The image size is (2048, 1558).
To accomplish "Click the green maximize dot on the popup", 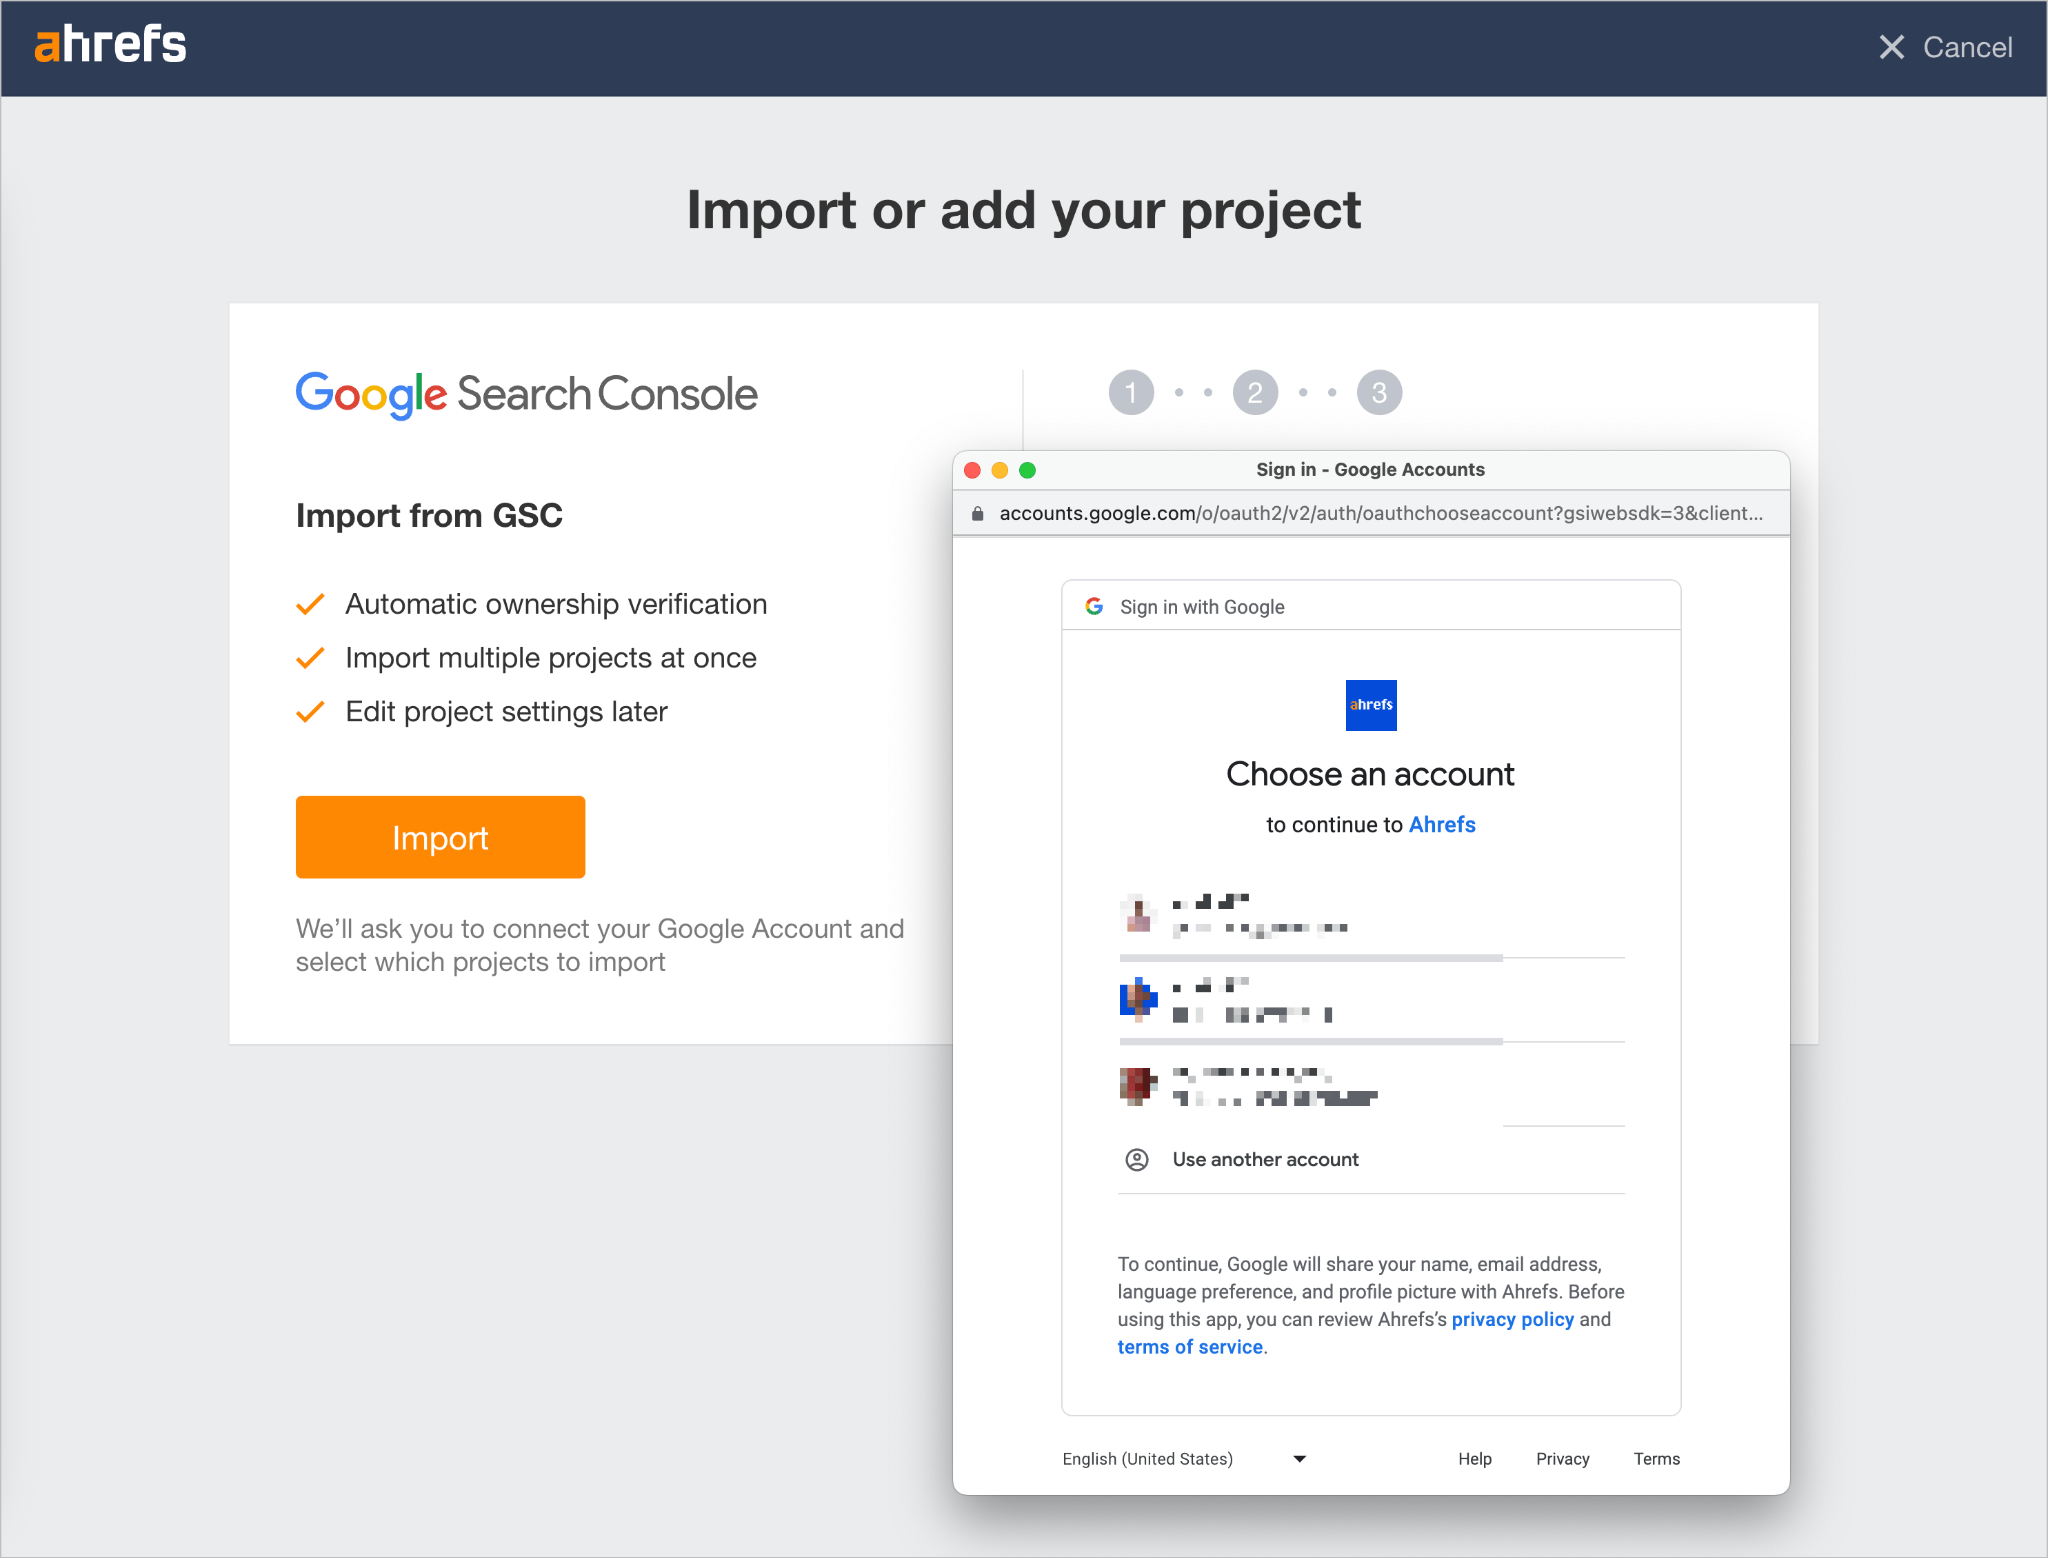I will [x=1027, y=469].
